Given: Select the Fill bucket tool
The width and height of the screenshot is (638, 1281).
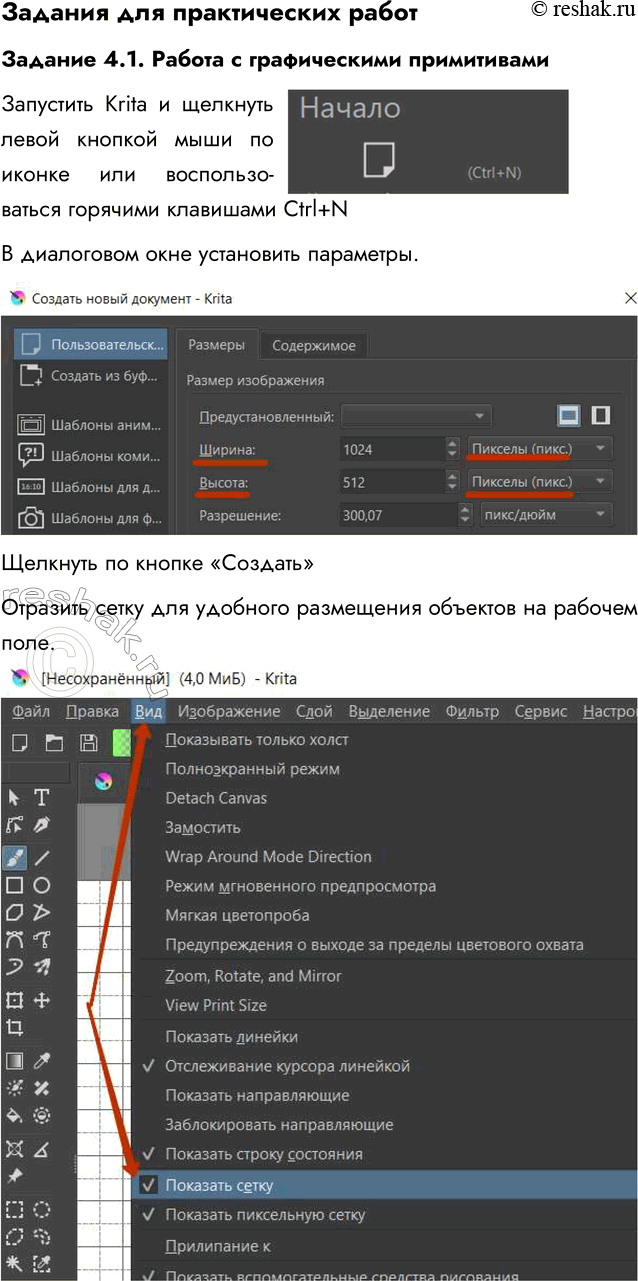Looking at the screenshot, I should click(15, 1114).
